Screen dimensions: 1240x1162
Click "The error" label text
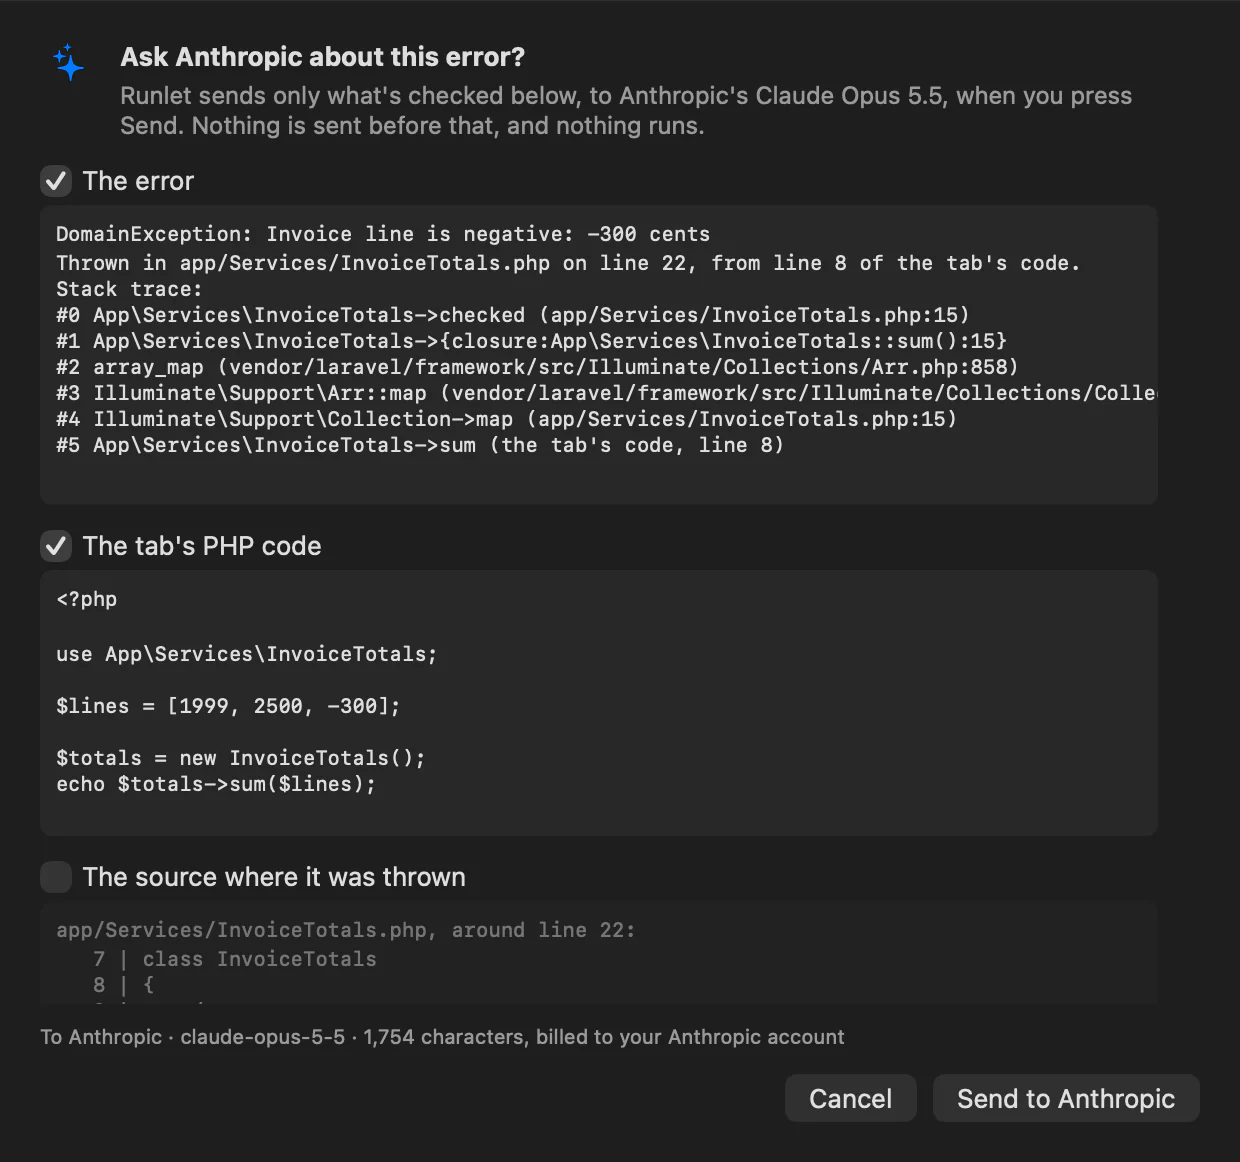(138, 181)
